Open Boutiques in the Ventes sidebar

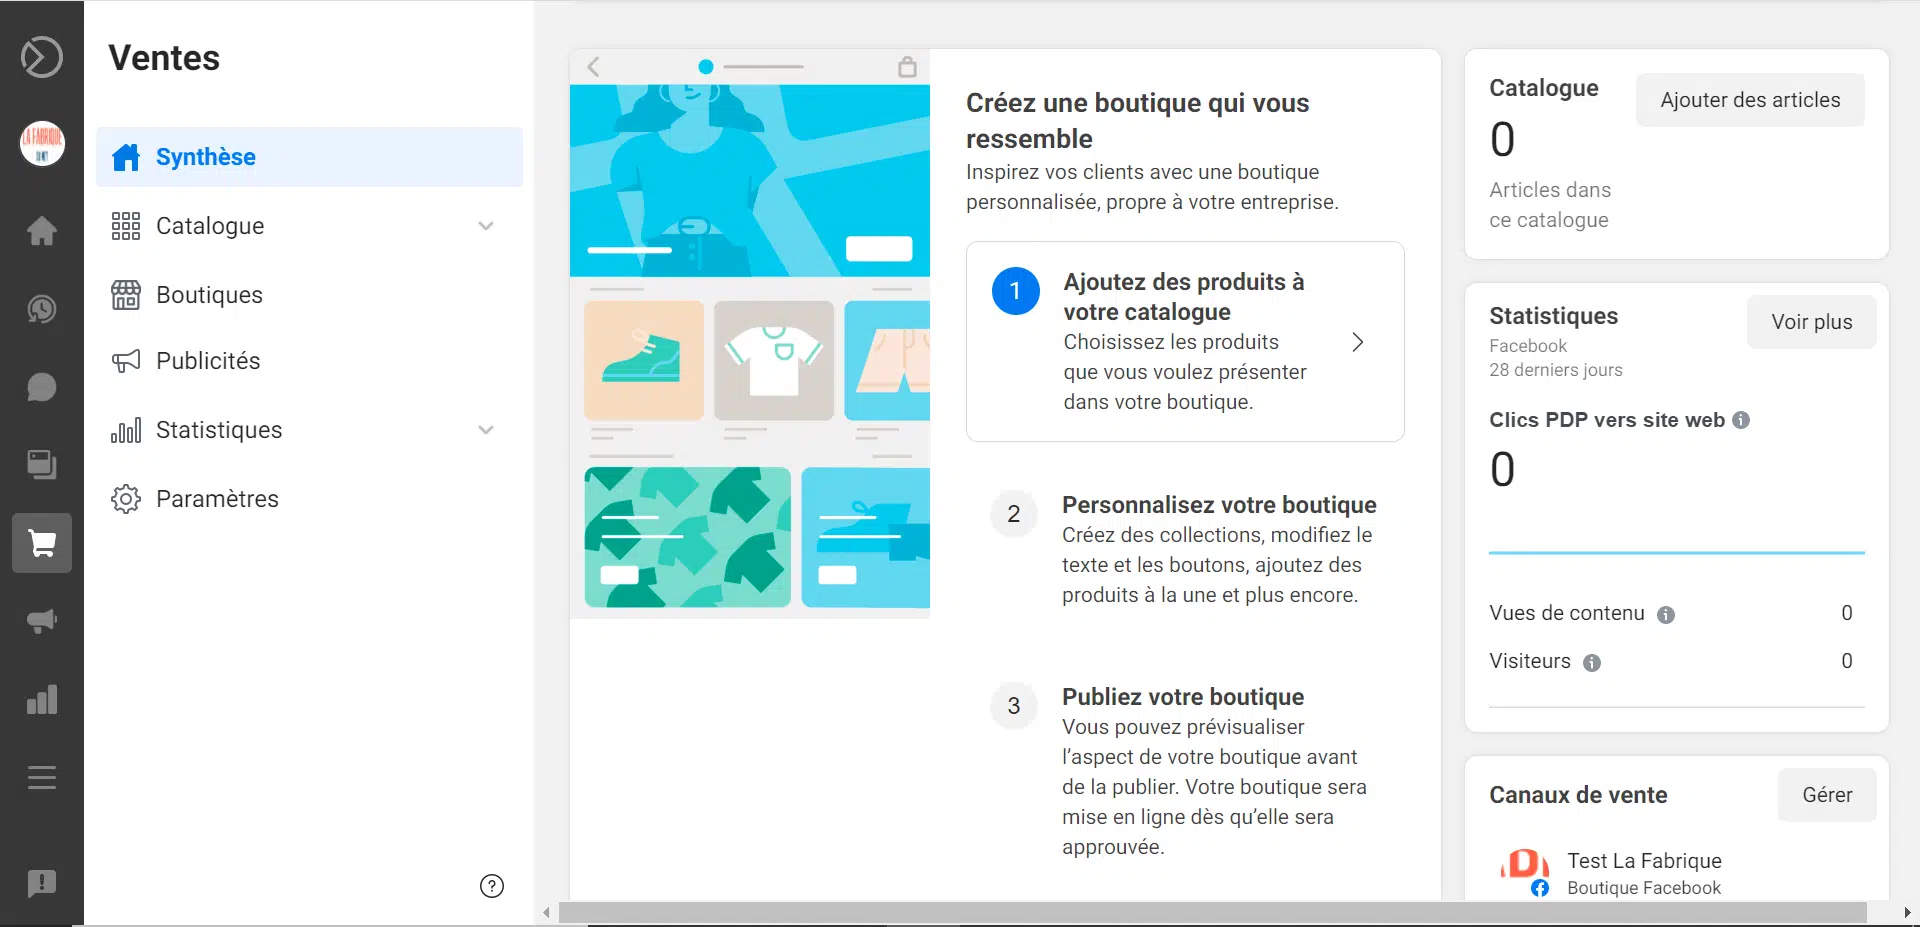click(209, 294)
